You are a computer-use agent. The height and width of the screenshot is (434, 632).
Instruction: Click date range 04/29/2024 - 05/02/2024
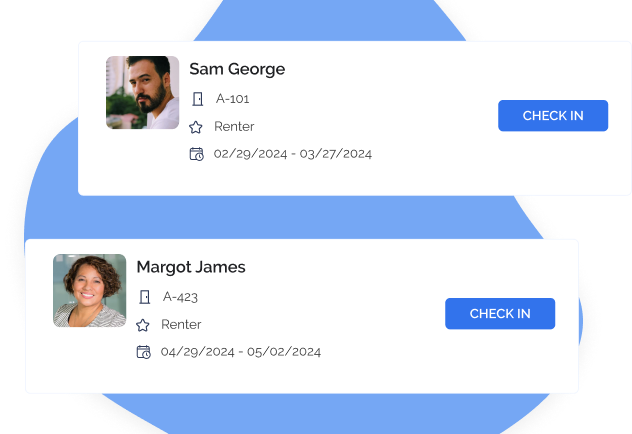(x=241, y=352)
